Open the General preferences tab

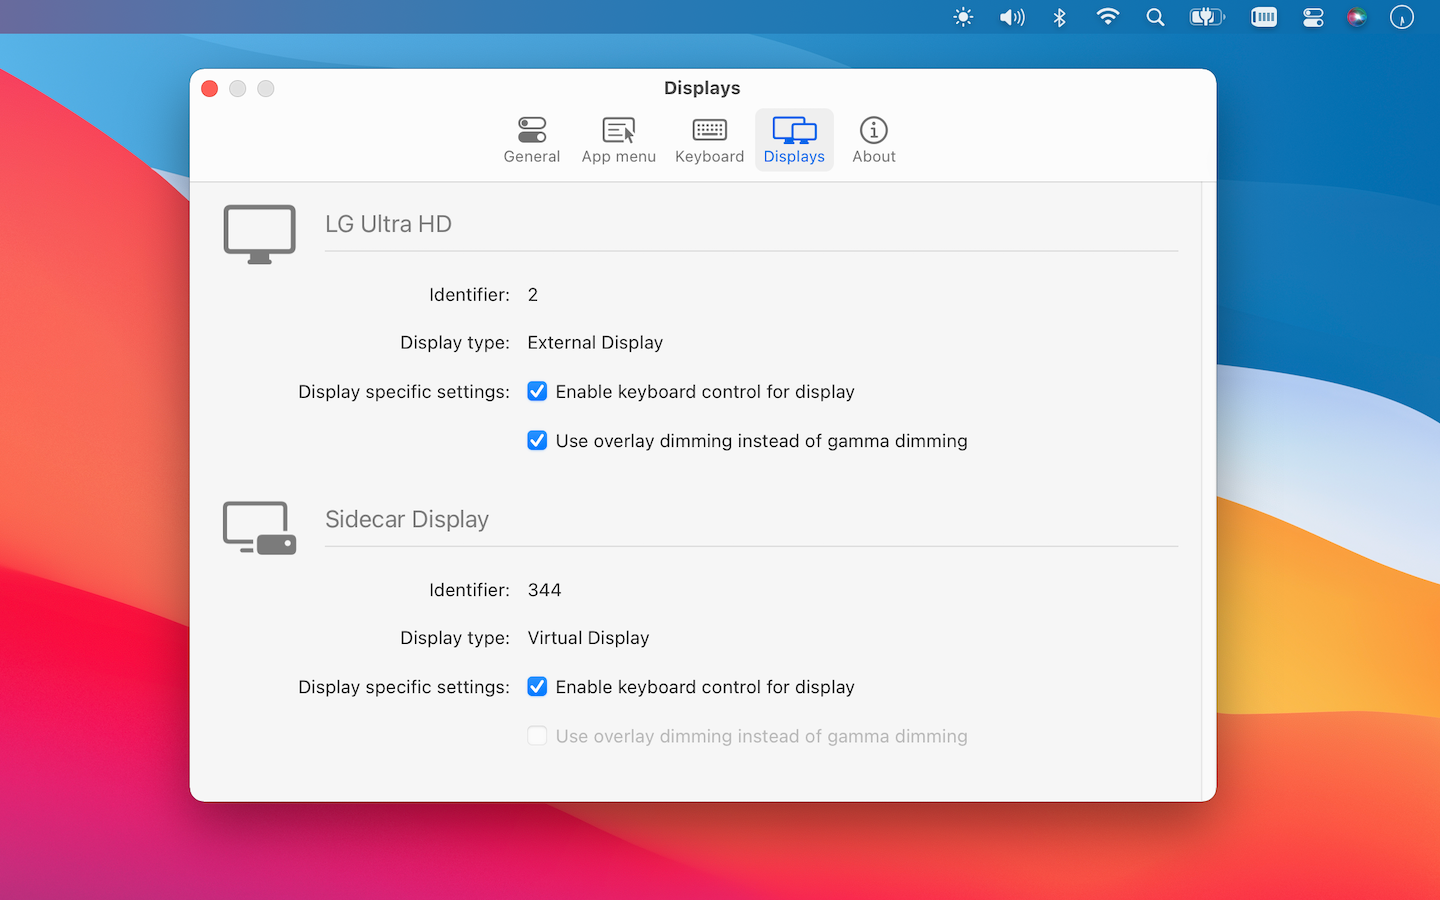[531, 140]
